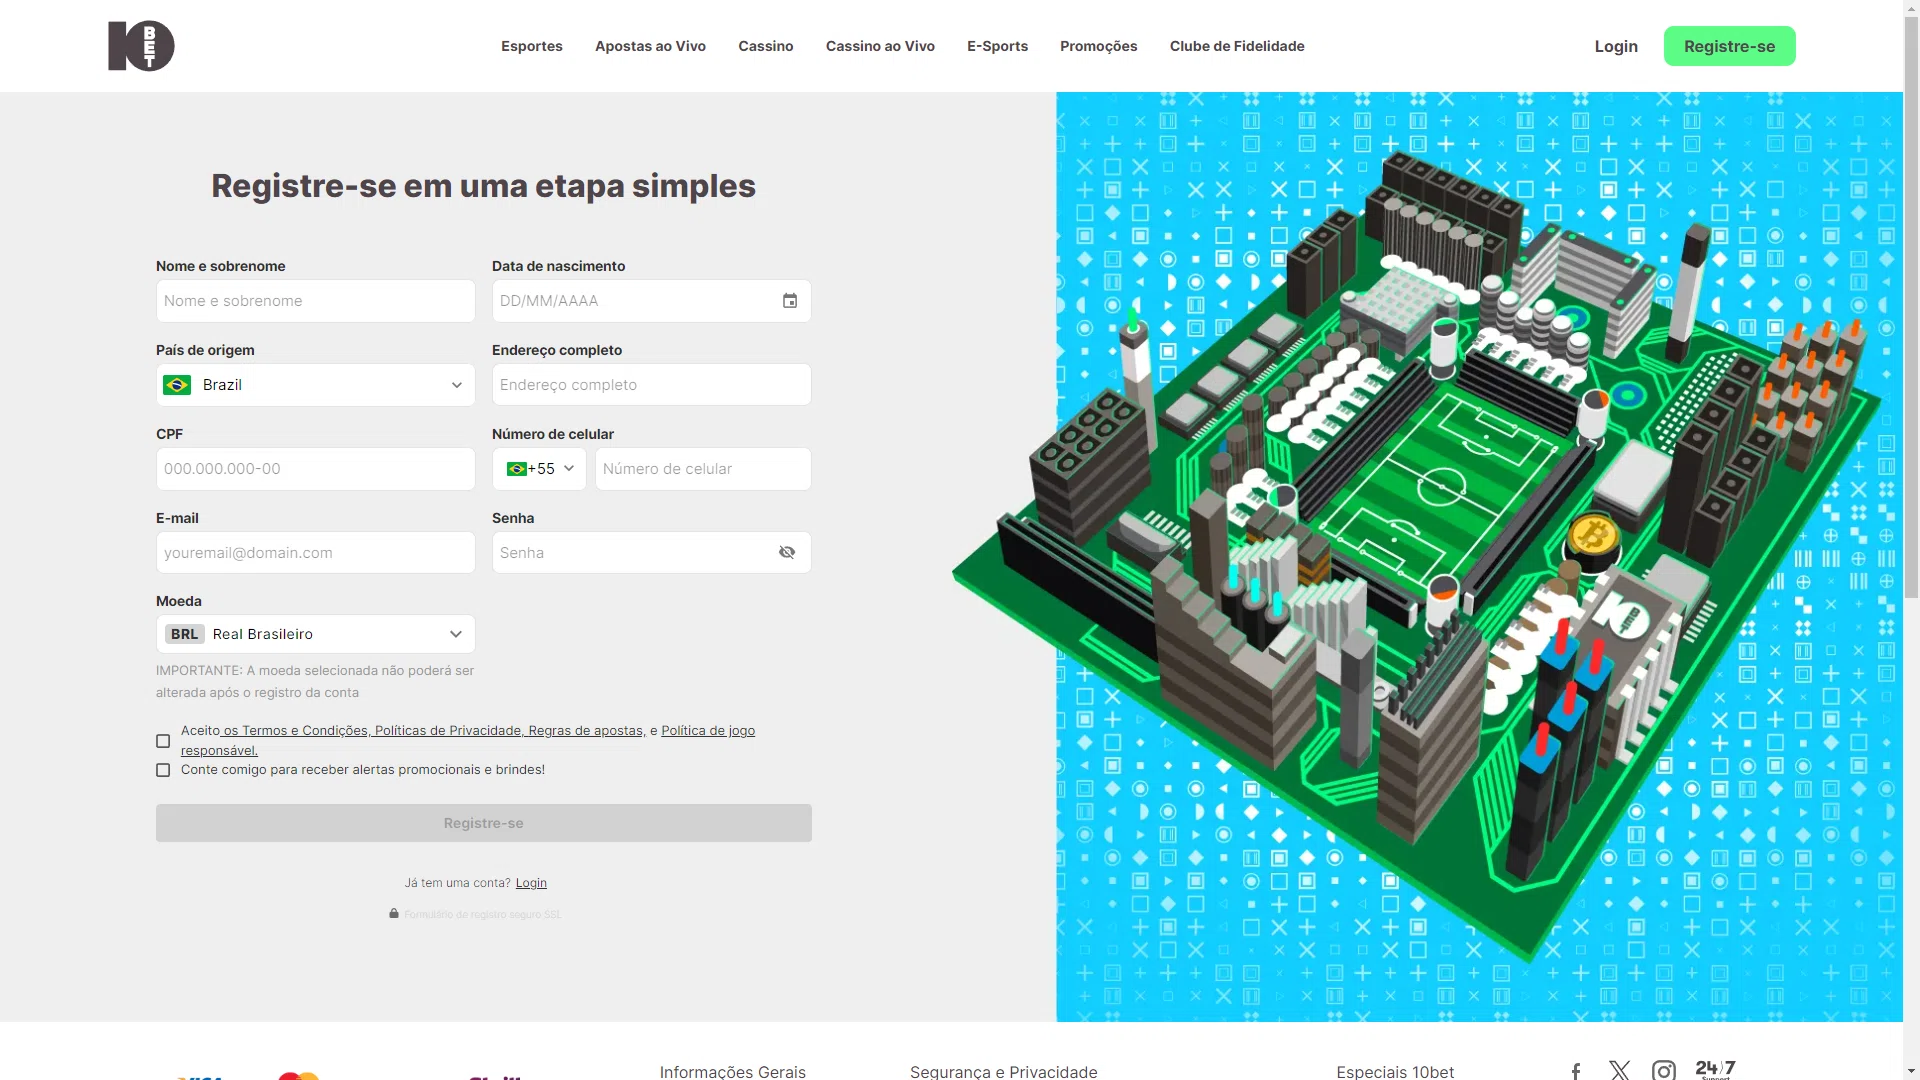The height and width of the screenshot is (1080, 1920).
Task: Click the 'Registre-se em uma etapa simples' heading
Action: (x=484, y=186)
